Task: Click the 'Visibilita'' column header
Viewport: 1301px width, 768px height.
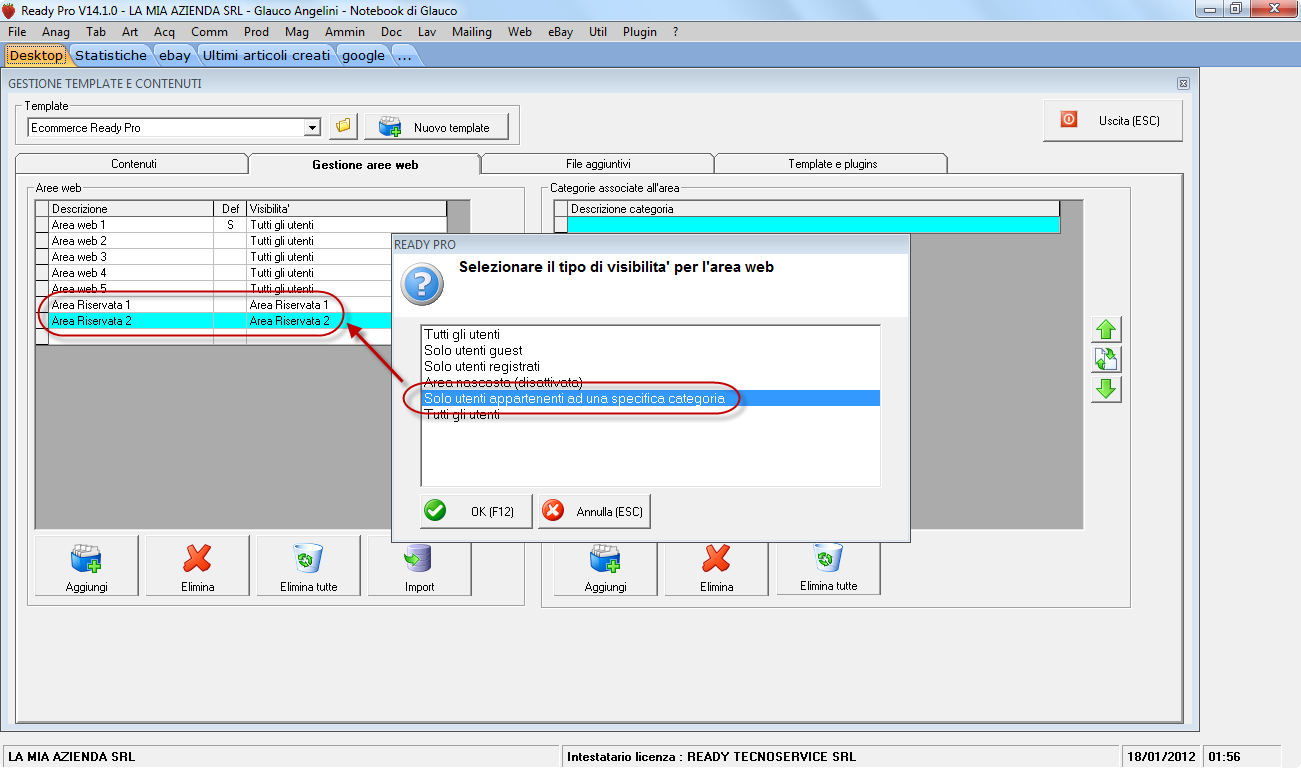Action: pos(347,209)
